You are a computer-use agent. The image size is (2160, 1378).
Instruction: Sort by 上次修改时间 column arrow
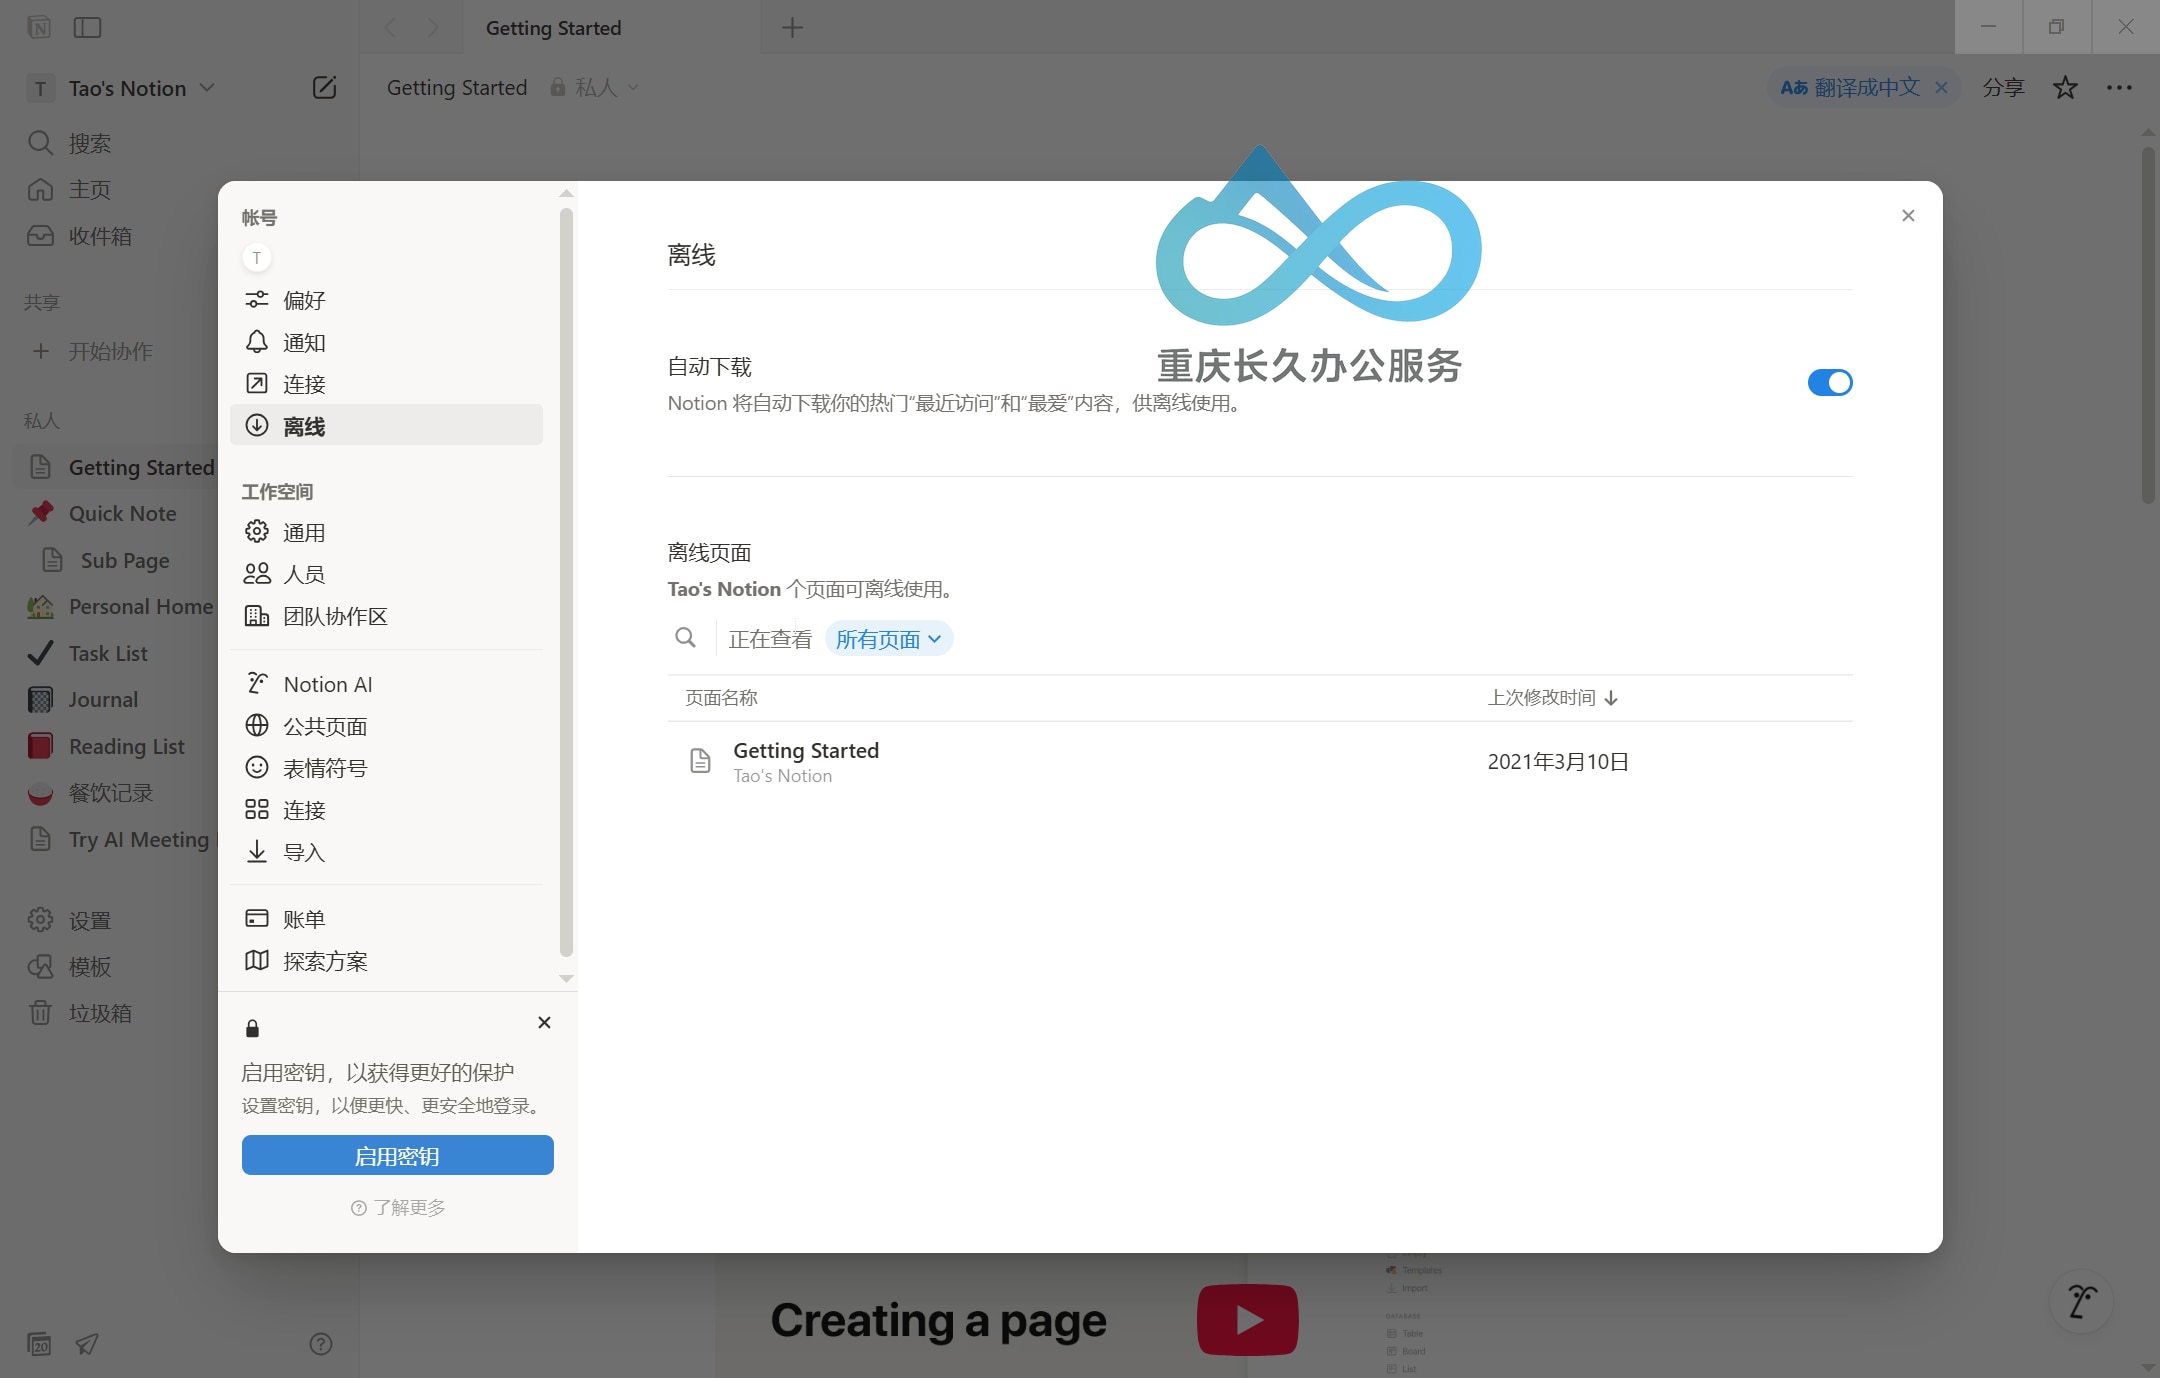pos(1610,698)
